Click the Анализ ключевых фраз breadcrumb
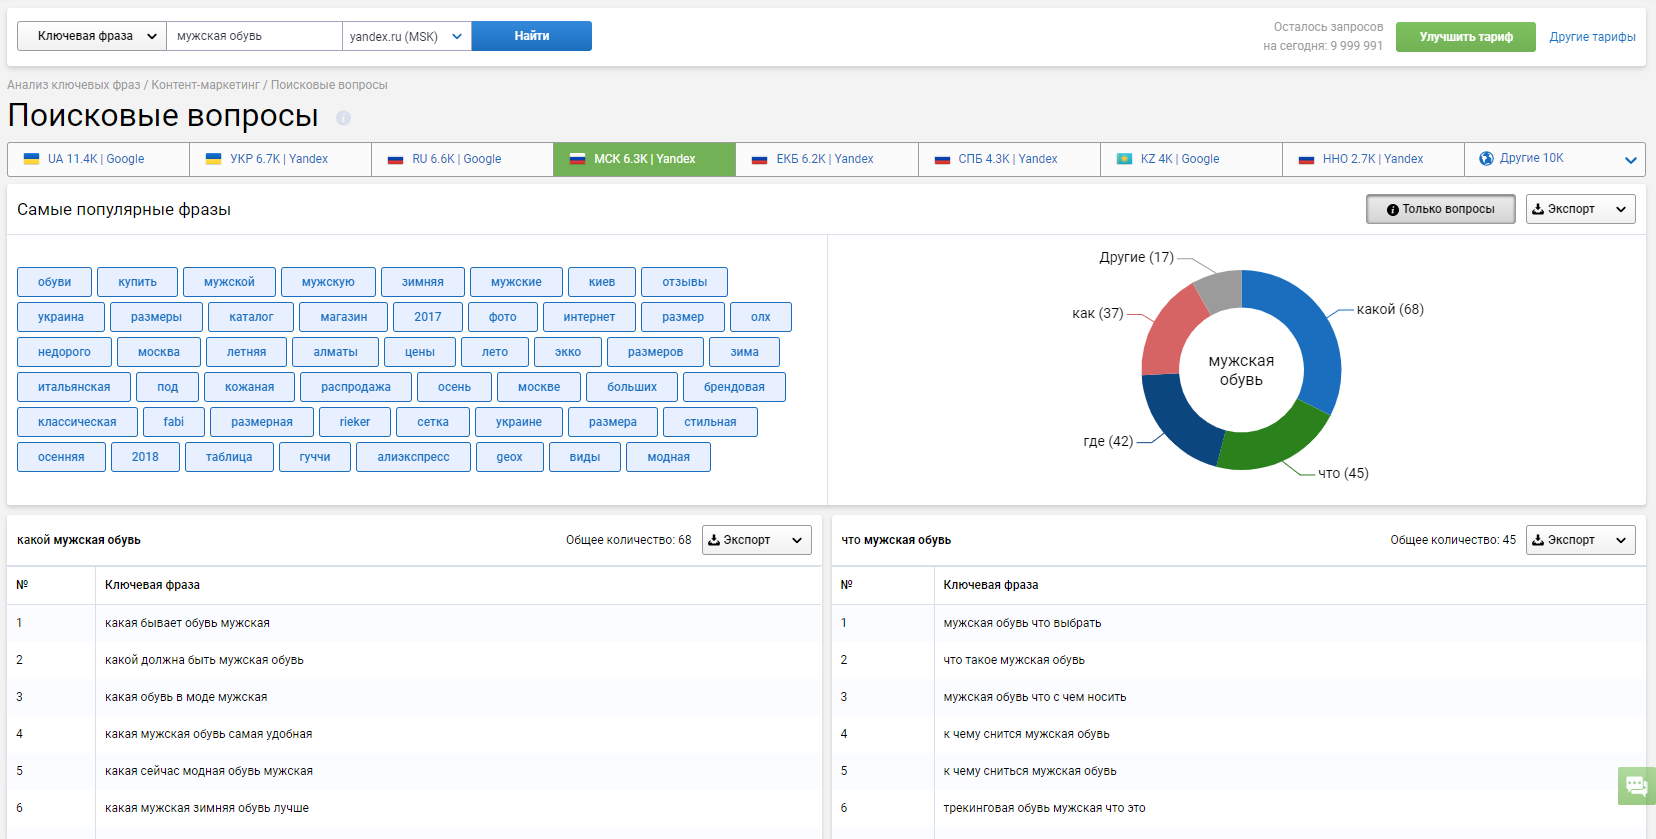Screen dimensions: 1656x839 point(74,85)
